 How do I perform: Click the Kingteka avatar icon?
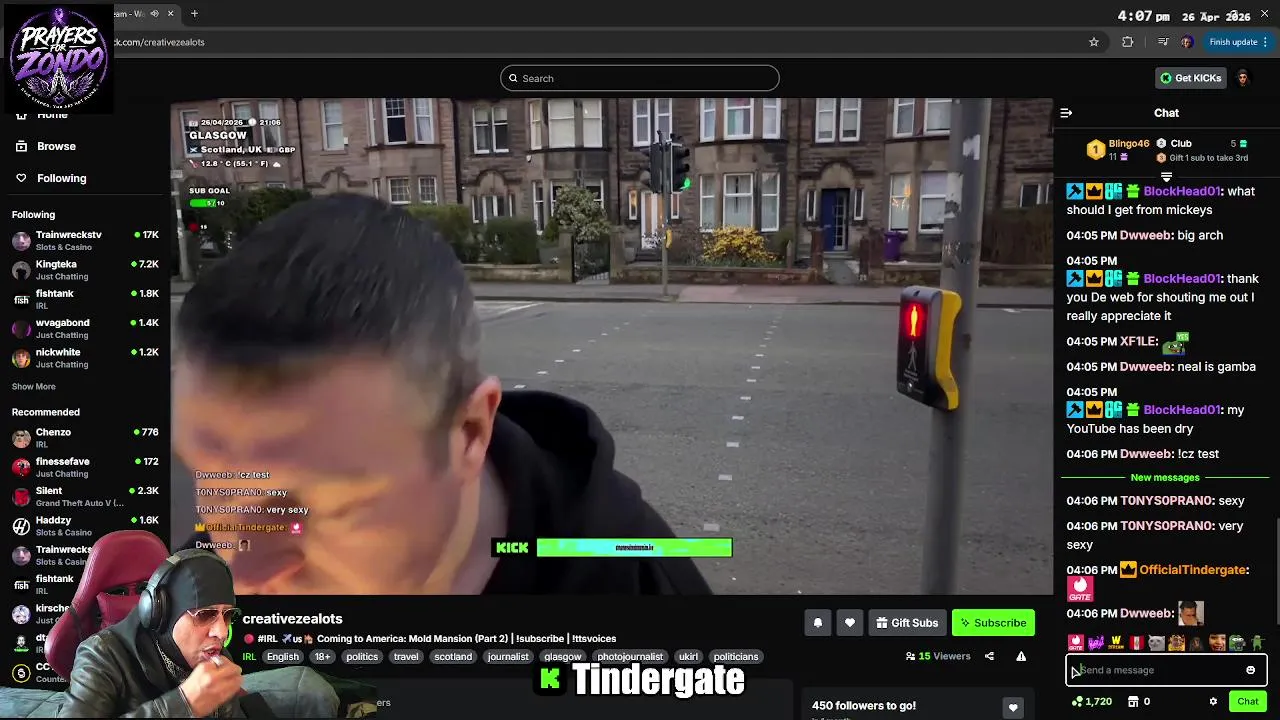coord(21,270)
